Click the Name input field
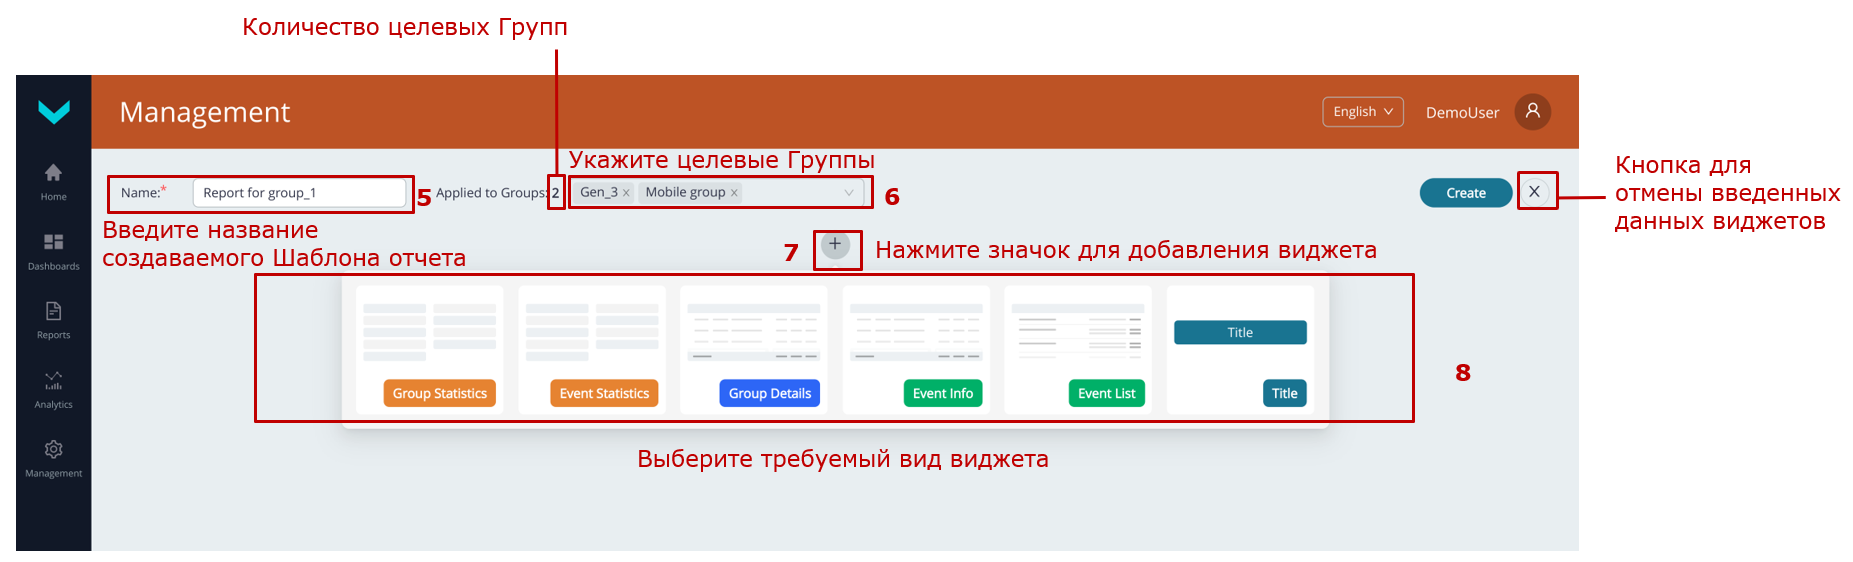The image size is (1853, 562). [x=298, y=193]
